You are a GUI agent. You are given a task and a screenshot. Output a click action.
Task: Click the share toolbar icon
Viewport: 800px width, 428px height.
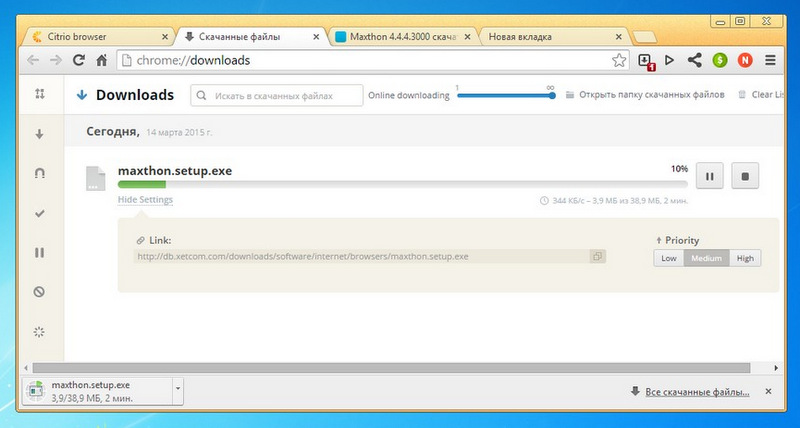(x=694, y=60)
